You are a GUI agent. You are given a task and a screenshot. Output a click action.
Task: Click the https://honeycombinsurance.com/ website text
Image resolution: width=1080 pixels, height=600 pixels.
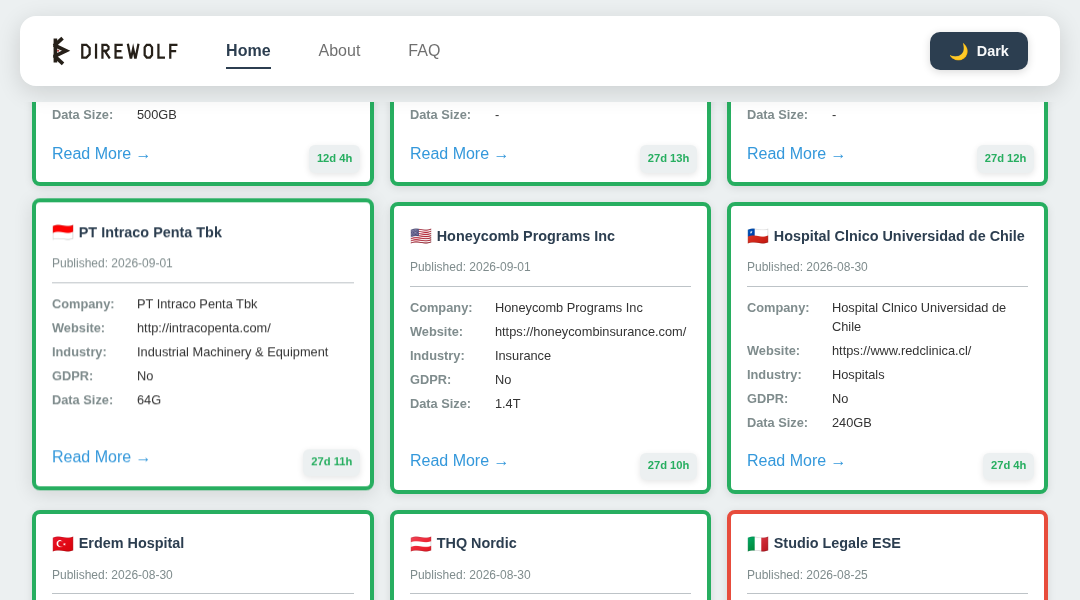click(x=590, y=332)
